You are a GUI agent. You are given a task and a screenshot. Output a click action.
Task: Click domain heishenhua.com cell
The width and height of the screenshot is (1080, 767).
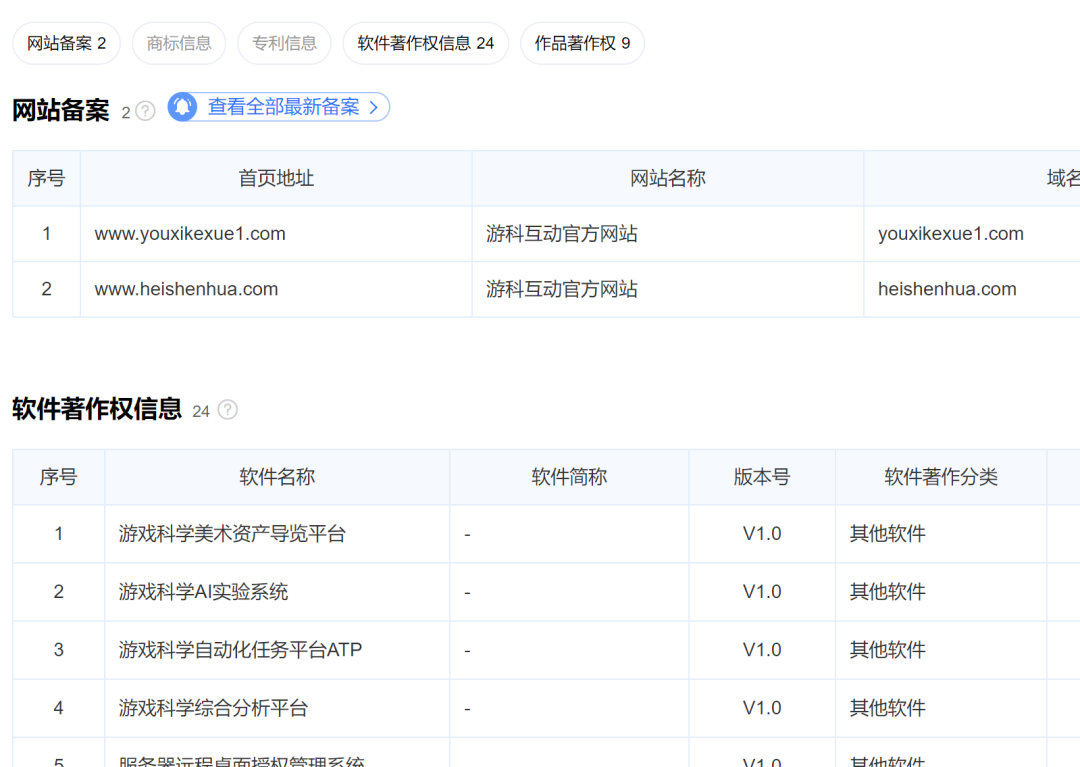pyautogui.click(x=947, y=289)
